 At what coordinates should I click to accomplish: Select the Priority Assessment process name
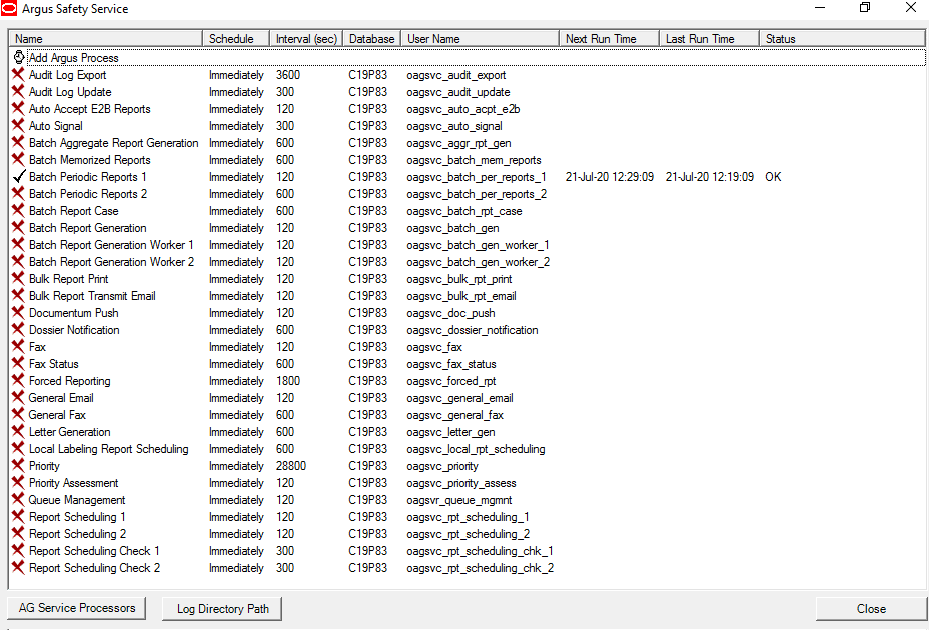pos(73,483)
